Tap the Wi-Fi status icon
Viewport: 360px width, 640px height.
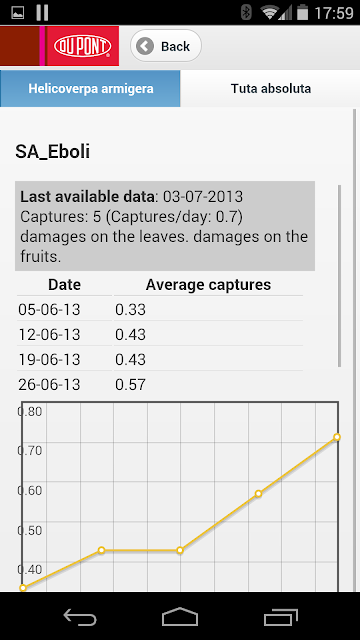(271, 12)
